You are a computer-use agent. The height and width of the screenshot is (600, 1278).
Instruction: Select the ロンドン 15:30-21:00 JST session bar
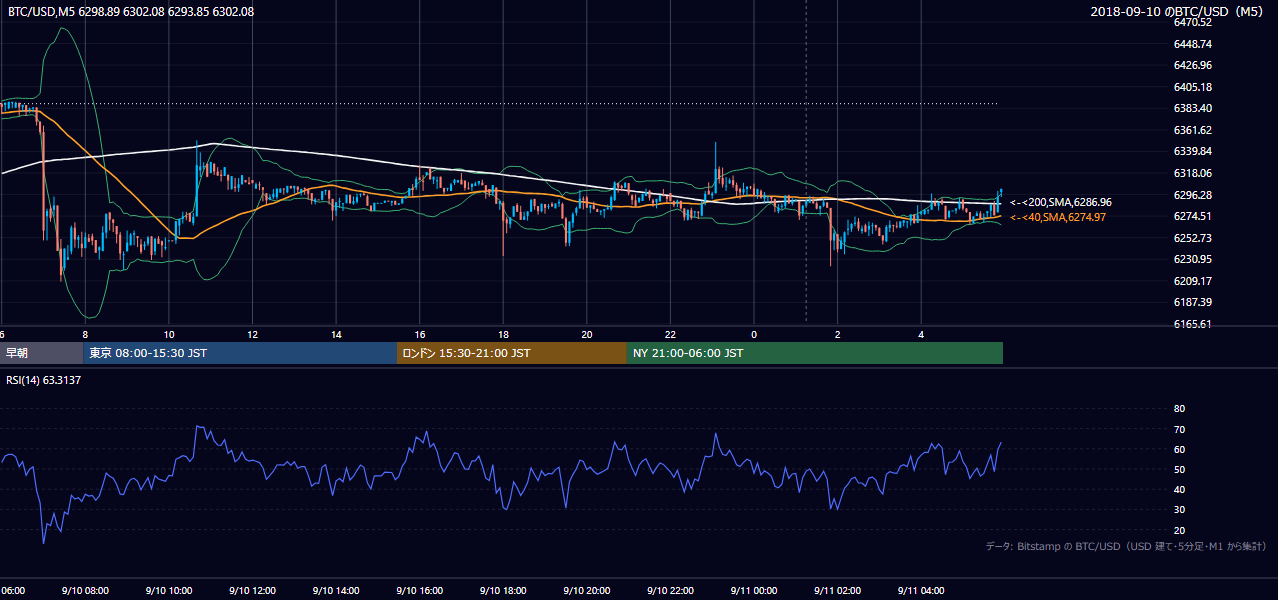point(512,352)
